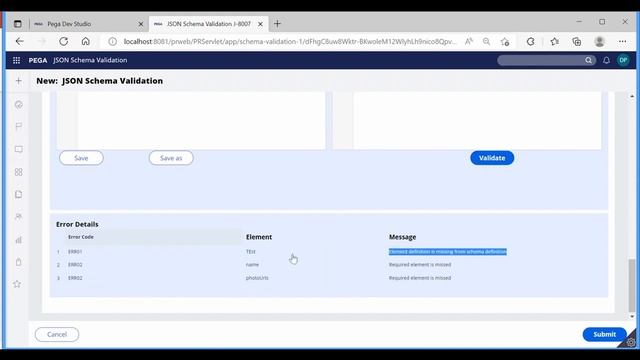Open the browser extensions icon
This screenshot has width=640, height=360.
click(x=531, y=41)
